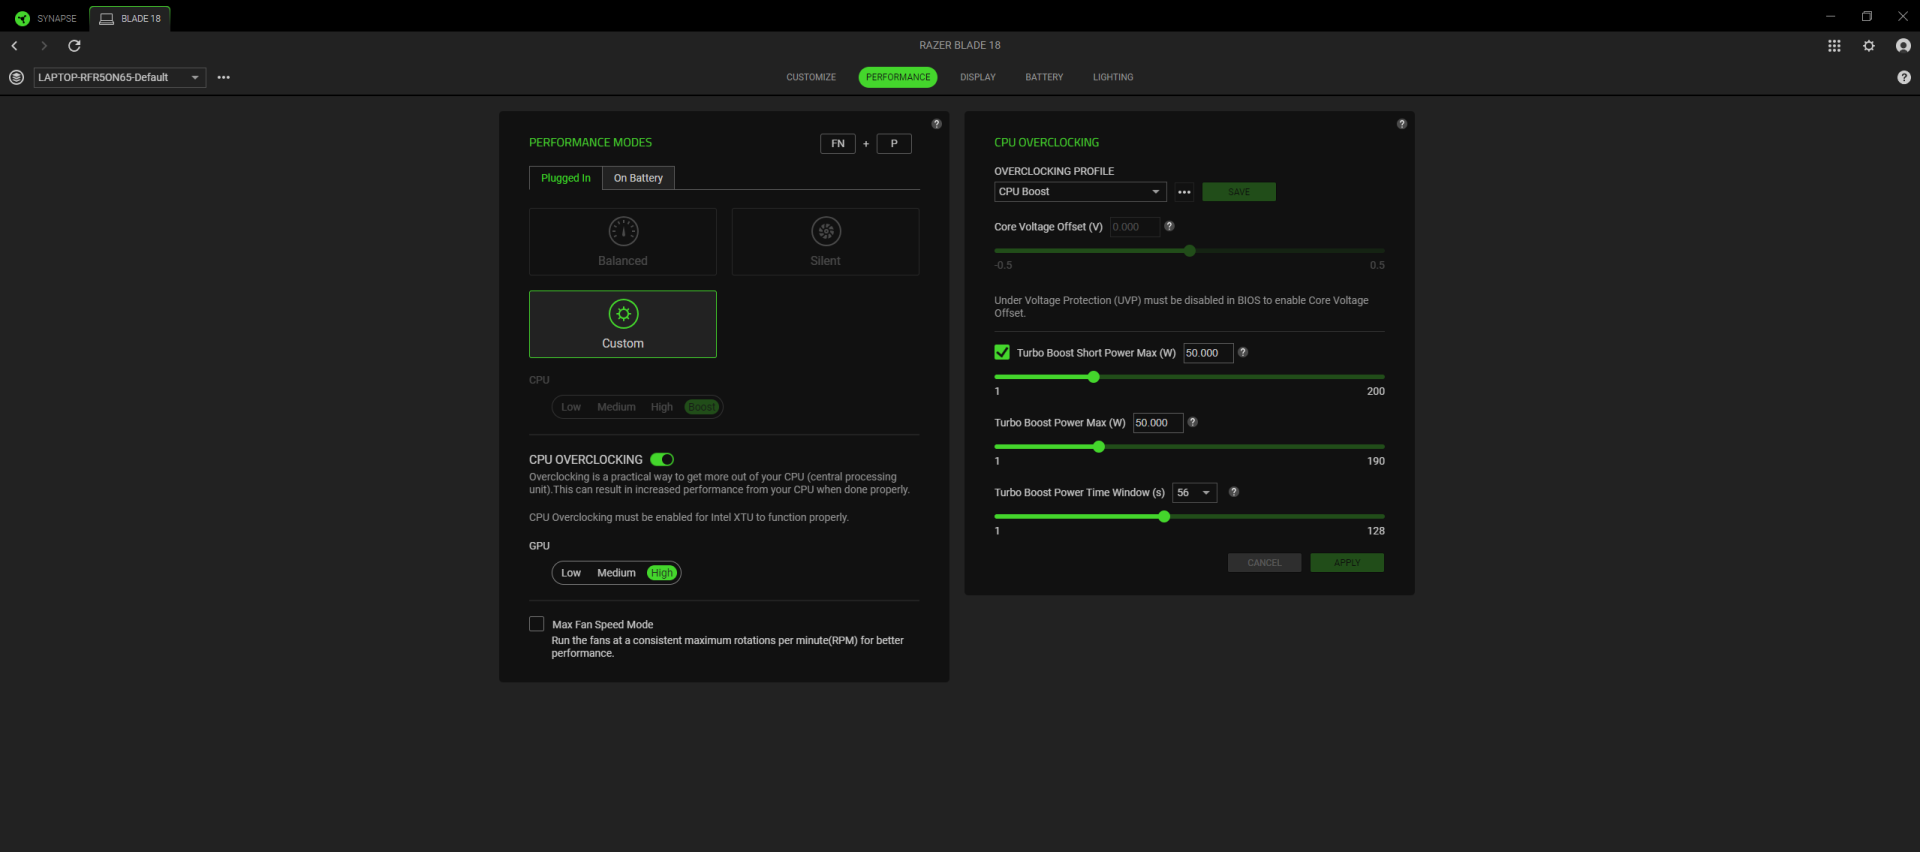1920x852 pixels.
Task: Switch to the Display tab
Action: [978, 77]
